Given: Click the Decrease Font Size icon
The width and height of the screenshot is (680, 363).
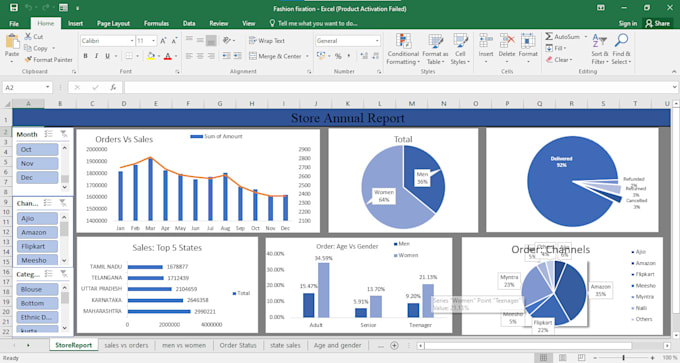Looking at the screenshot, I should pyautogui.click(x=174, y=41).
